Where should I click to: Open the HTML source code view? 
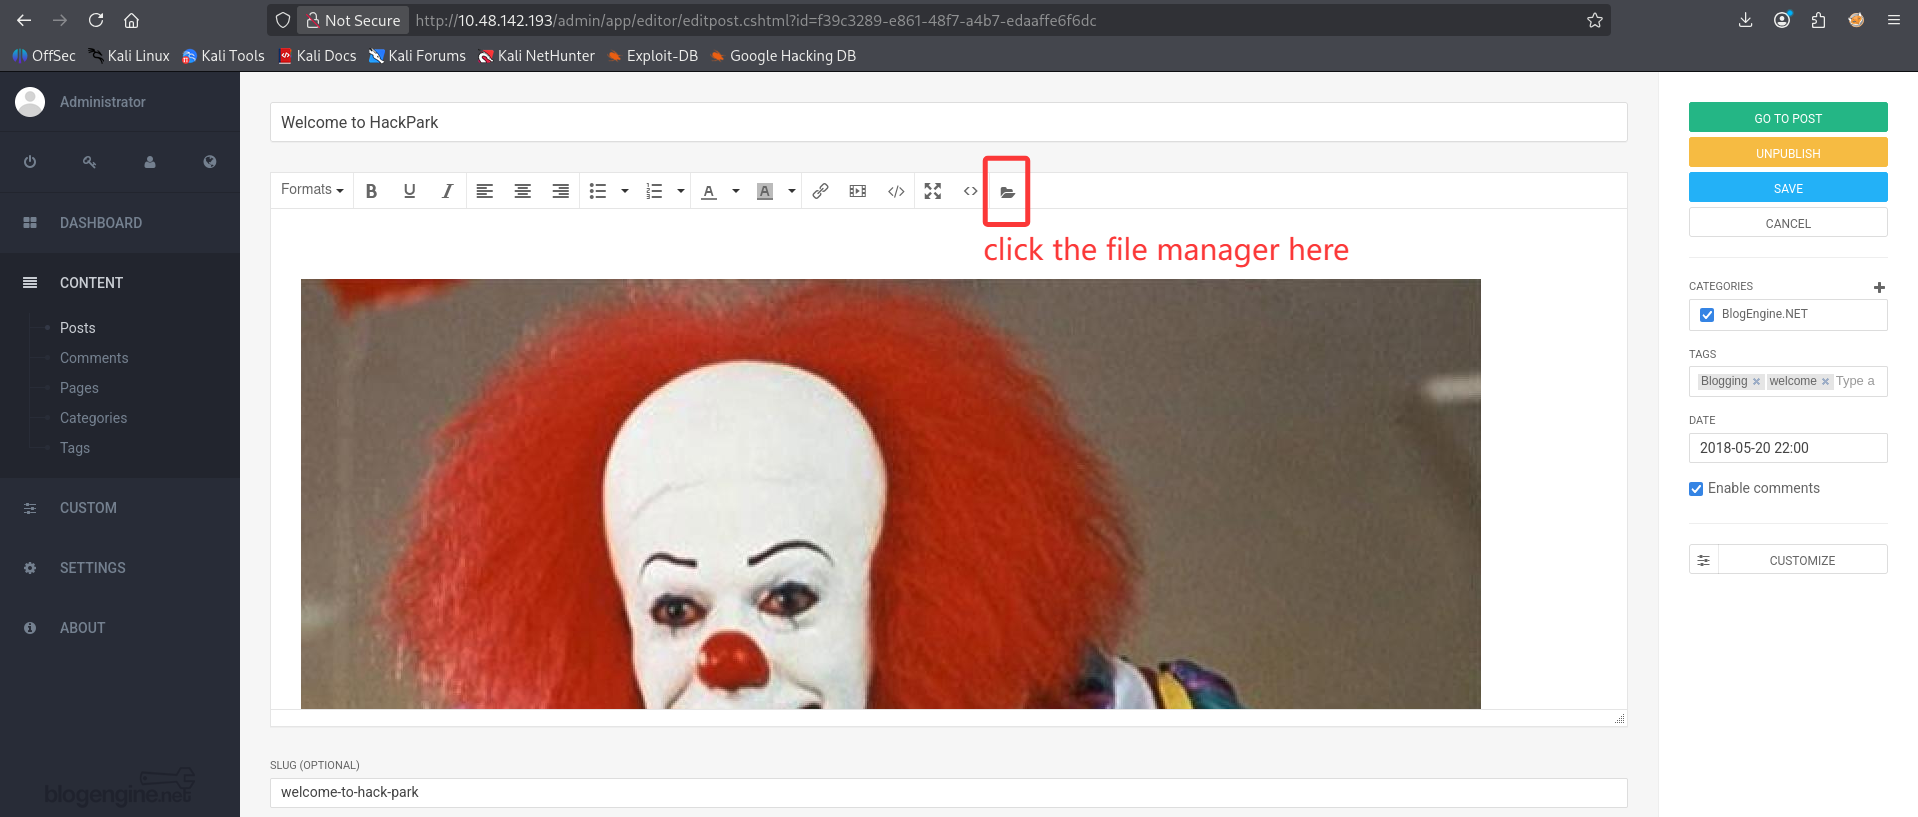(x=971, y=191)
